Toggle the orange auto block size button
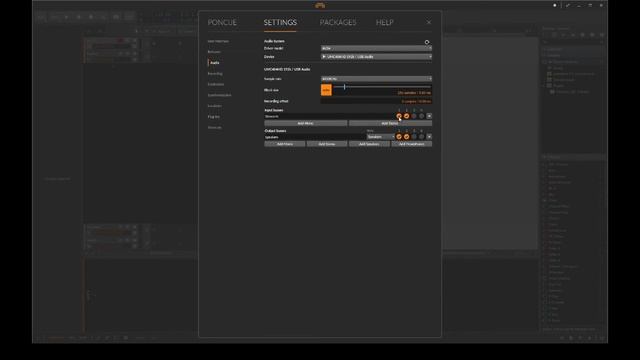 coord(326,90)
